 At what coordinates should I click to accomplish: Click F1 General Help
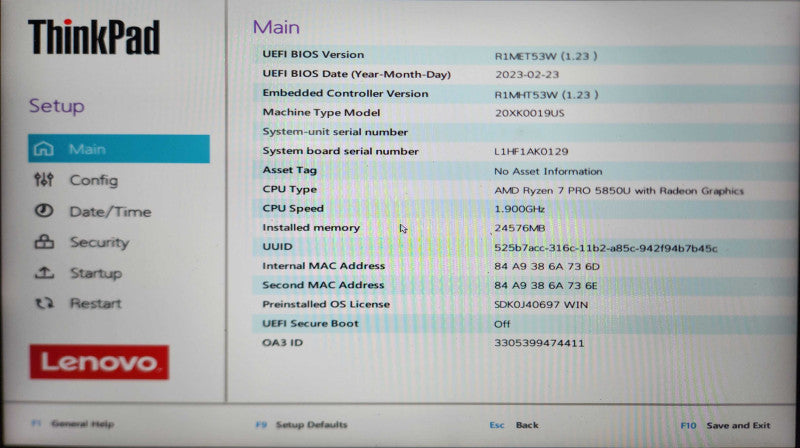coord(72,424)
